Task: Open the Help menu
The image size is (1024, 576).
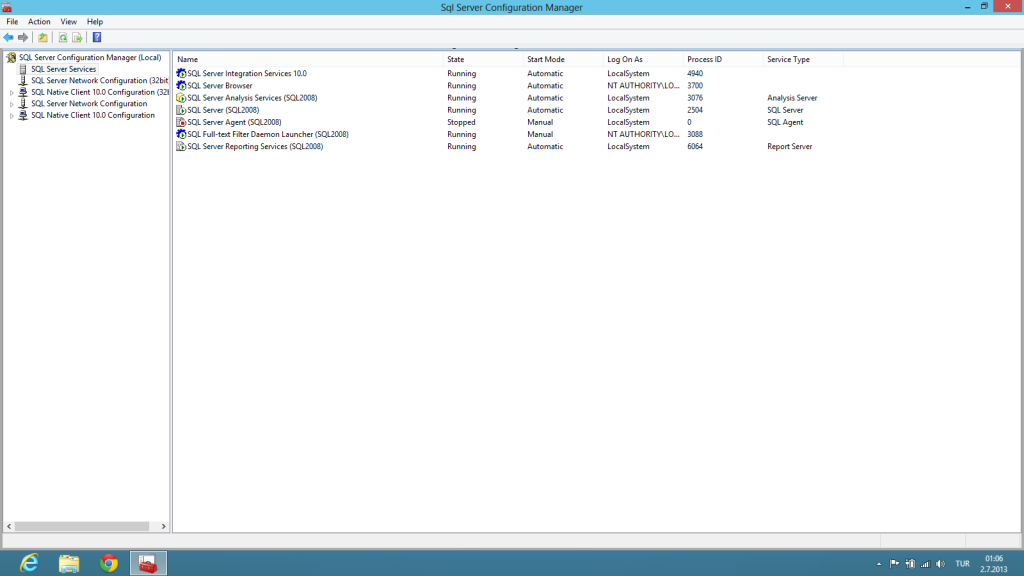Action: pyautogui.click(x=95, y=22)
